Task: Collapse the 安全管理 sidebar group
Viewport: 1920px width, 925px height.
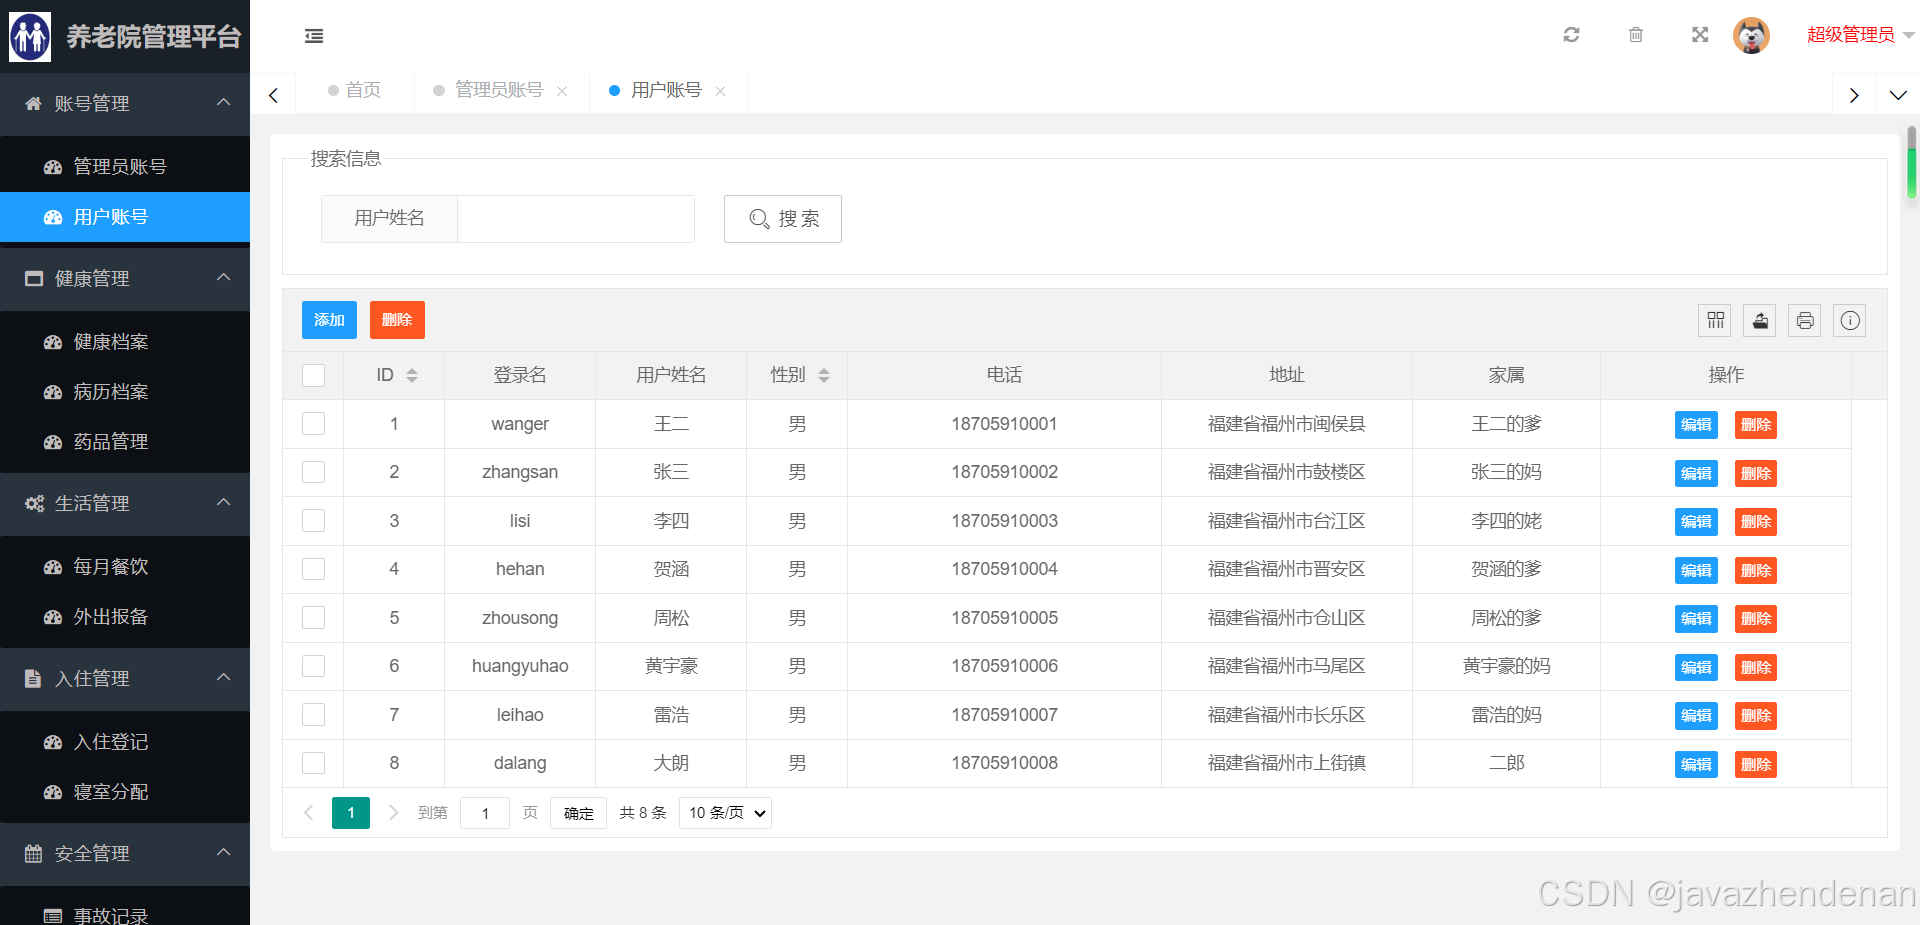Action: click(x=125, y=854)
